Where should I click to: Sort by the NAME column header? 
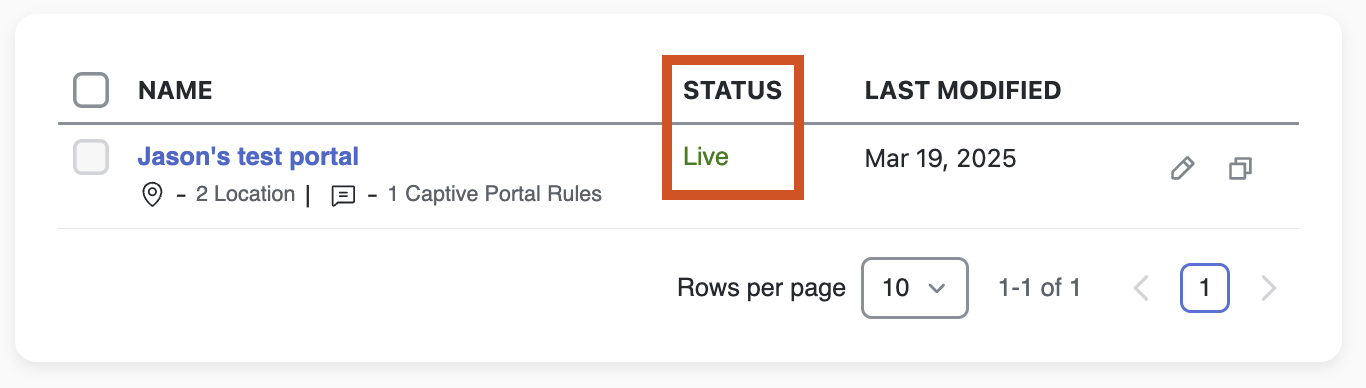coord(175,91)
